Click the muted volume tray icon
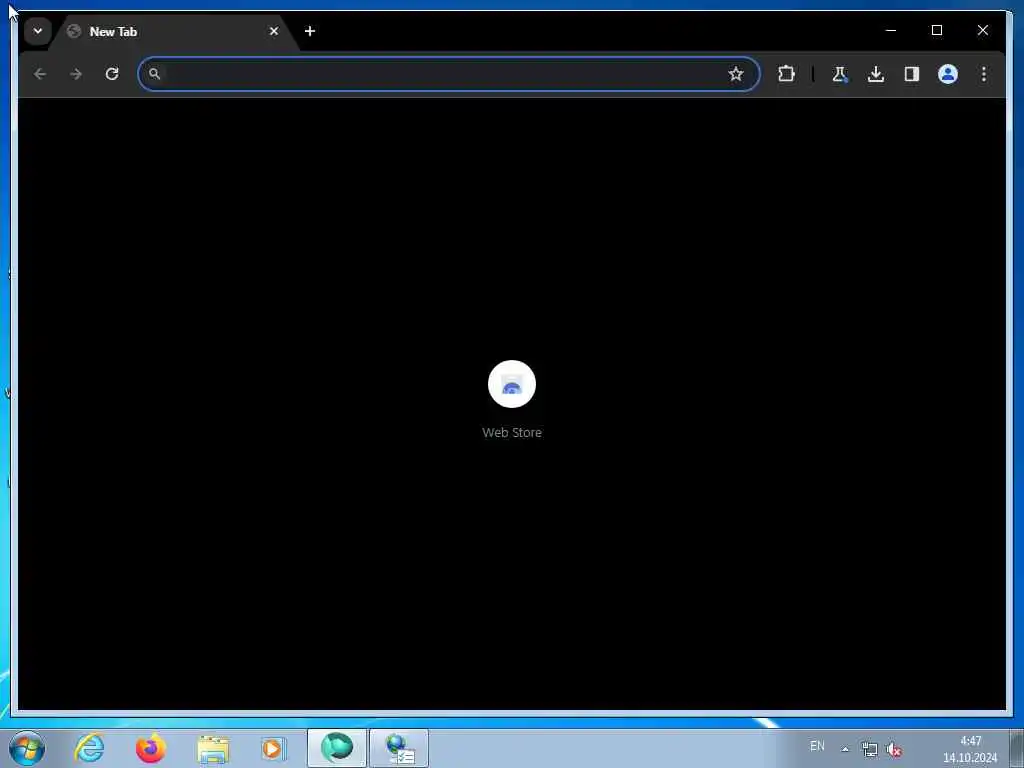 894,750
